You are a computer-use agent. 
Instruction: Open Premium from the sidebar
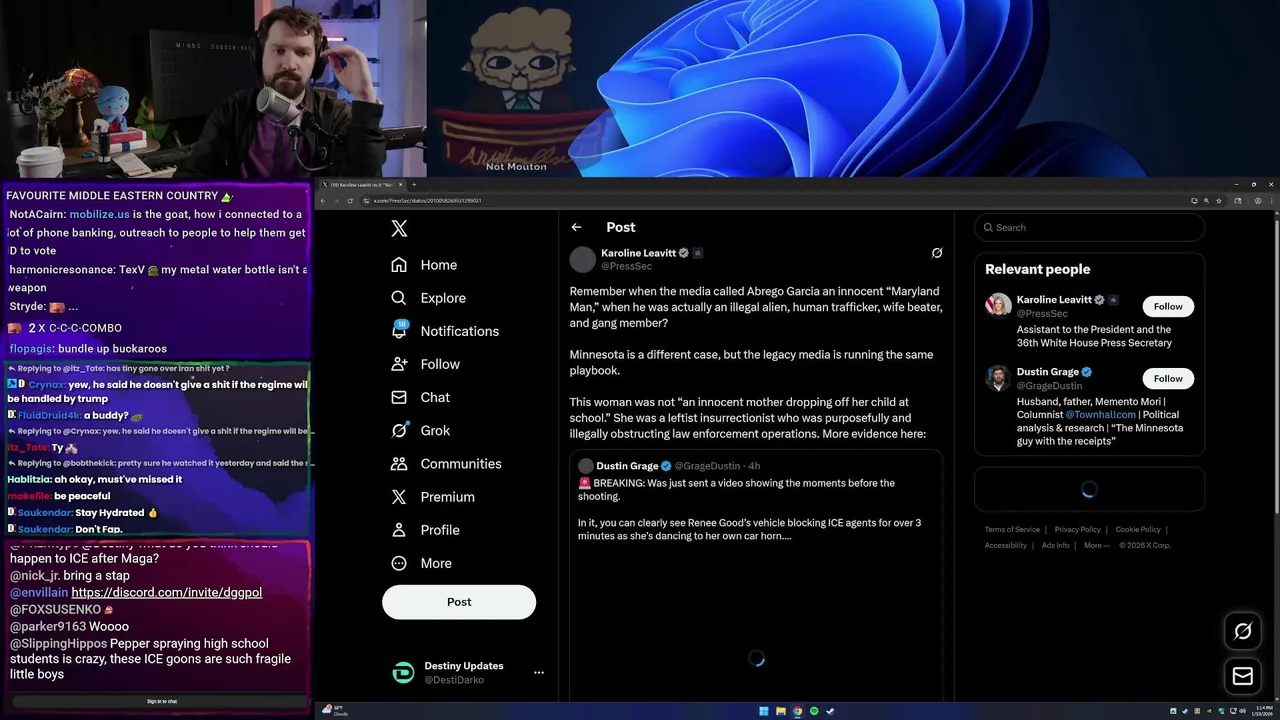[432, 497]
